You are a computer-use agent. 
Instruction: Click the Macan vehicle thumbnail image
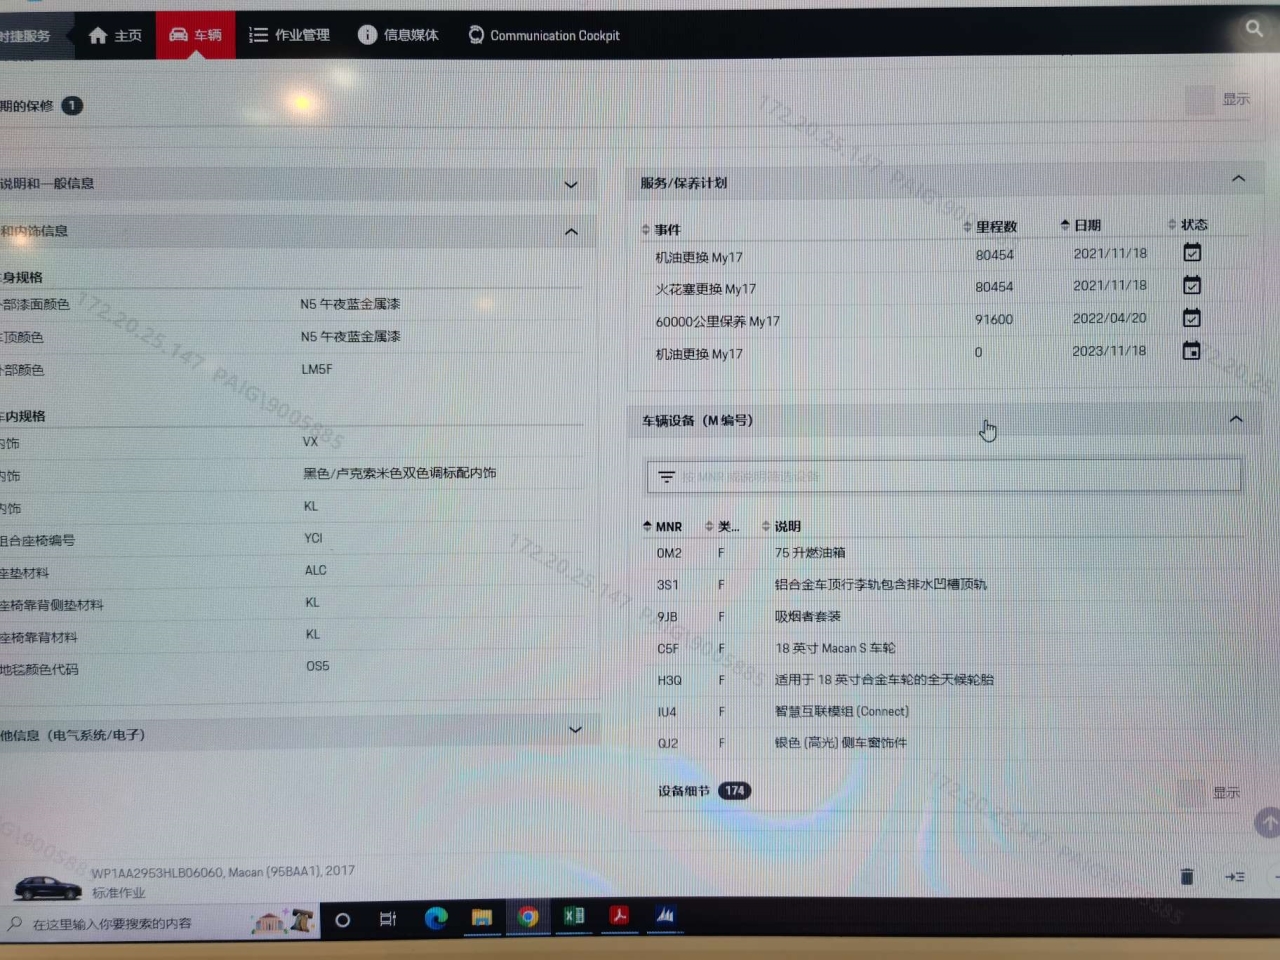(x=47, y=887)
